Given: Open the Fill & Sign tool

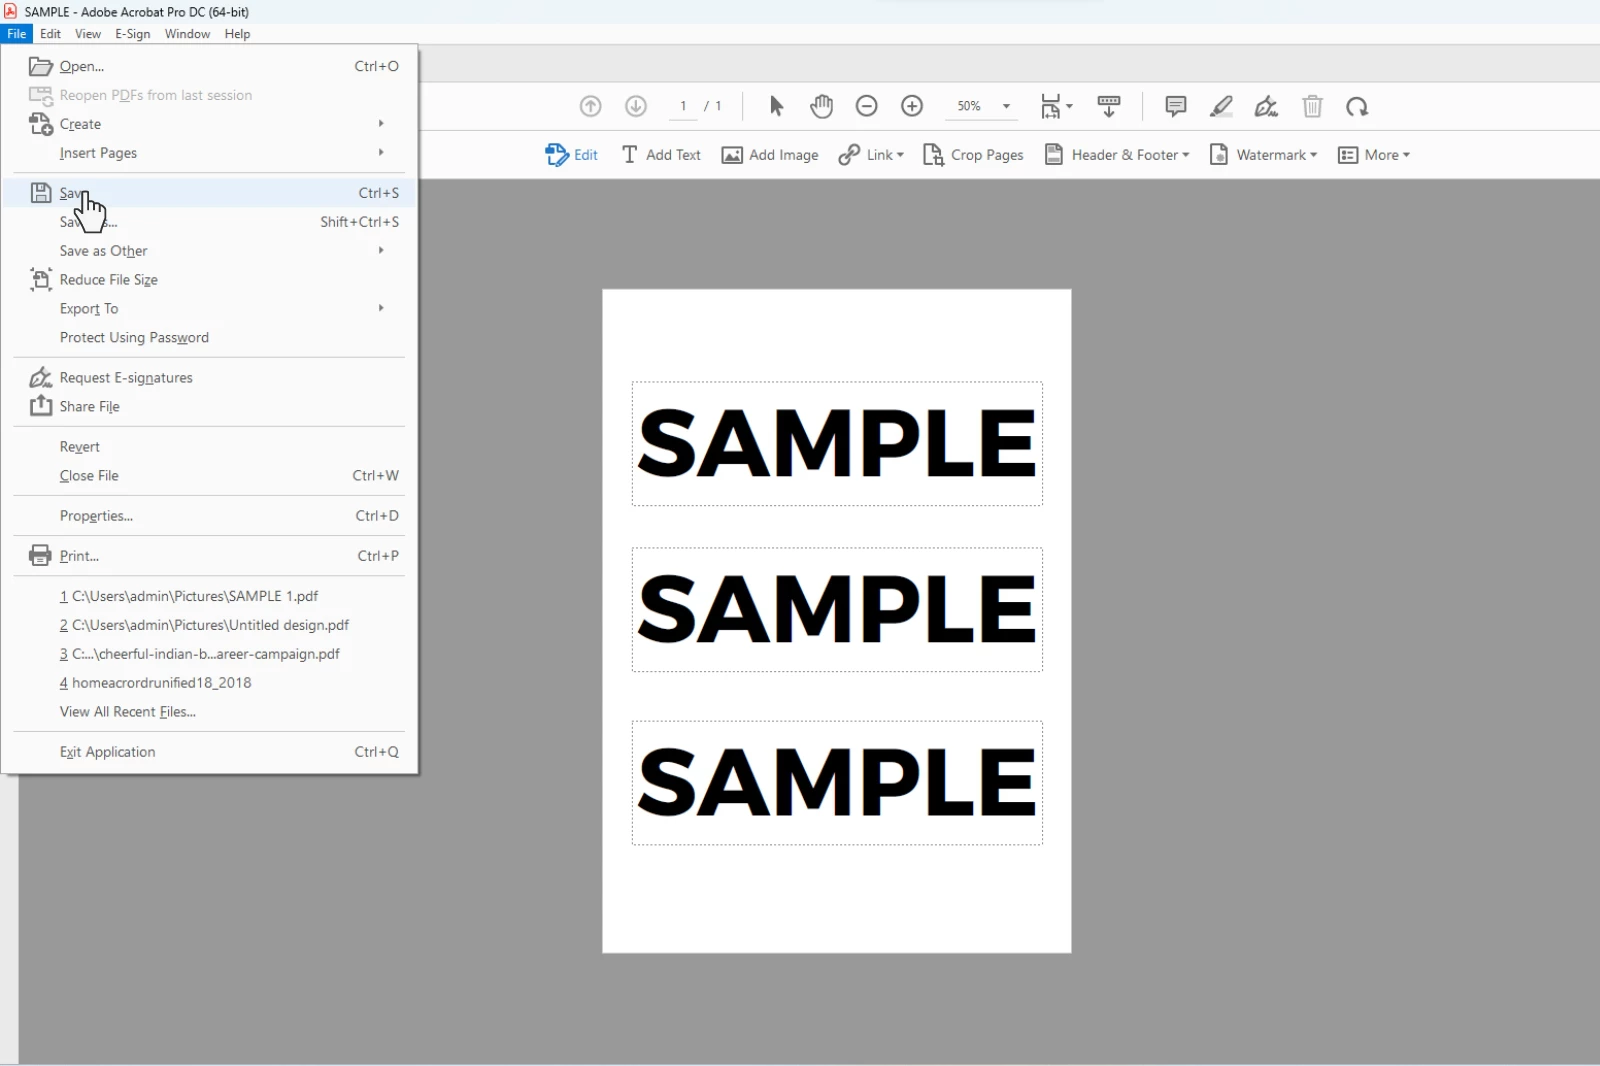Looking at the screenshot, I should point(1266,106).
